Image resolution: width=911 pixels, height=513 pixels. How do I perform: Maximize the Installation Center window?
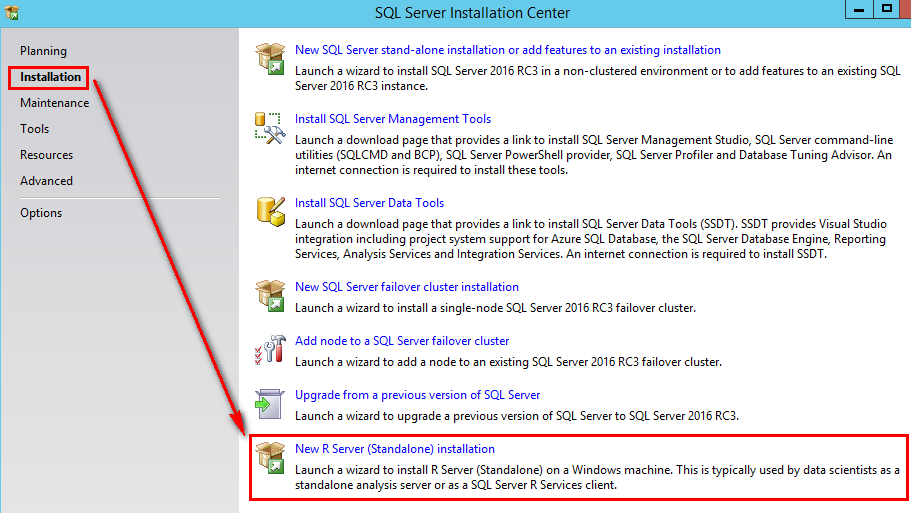tap(886, 9)
